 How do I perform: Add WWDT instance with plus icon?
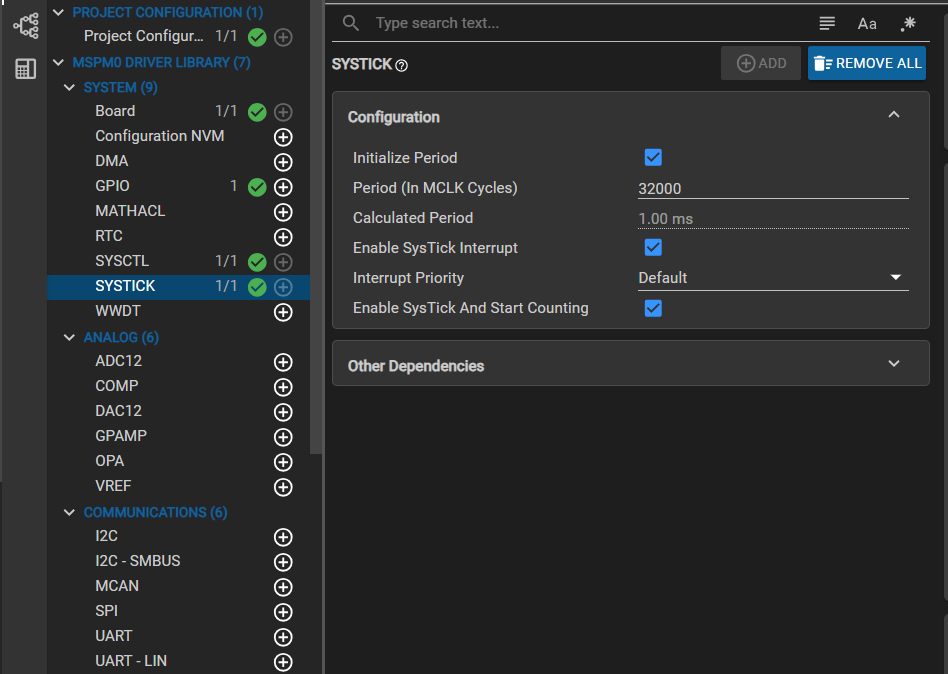tap(283, 312)
